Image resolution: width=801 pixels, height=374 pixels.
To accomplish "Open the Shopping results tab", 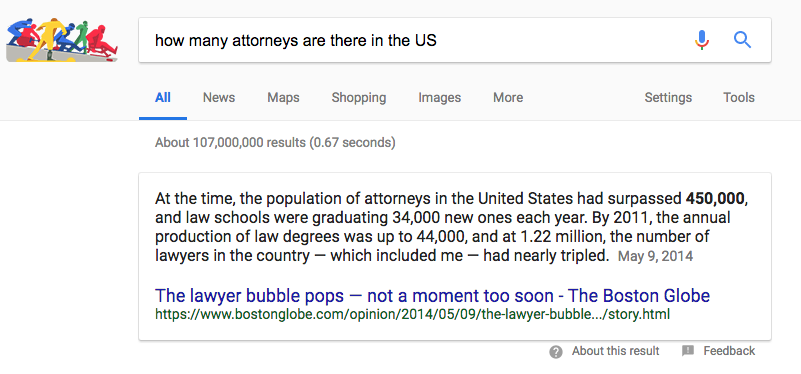I will [359, 98].
